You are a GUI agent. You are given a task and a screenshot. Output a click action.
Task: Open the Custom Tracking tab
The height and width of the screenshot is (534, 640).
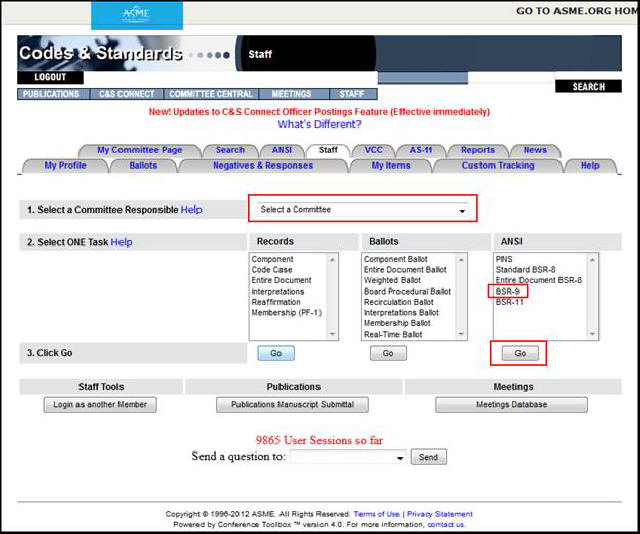click(x=498, y=165)
